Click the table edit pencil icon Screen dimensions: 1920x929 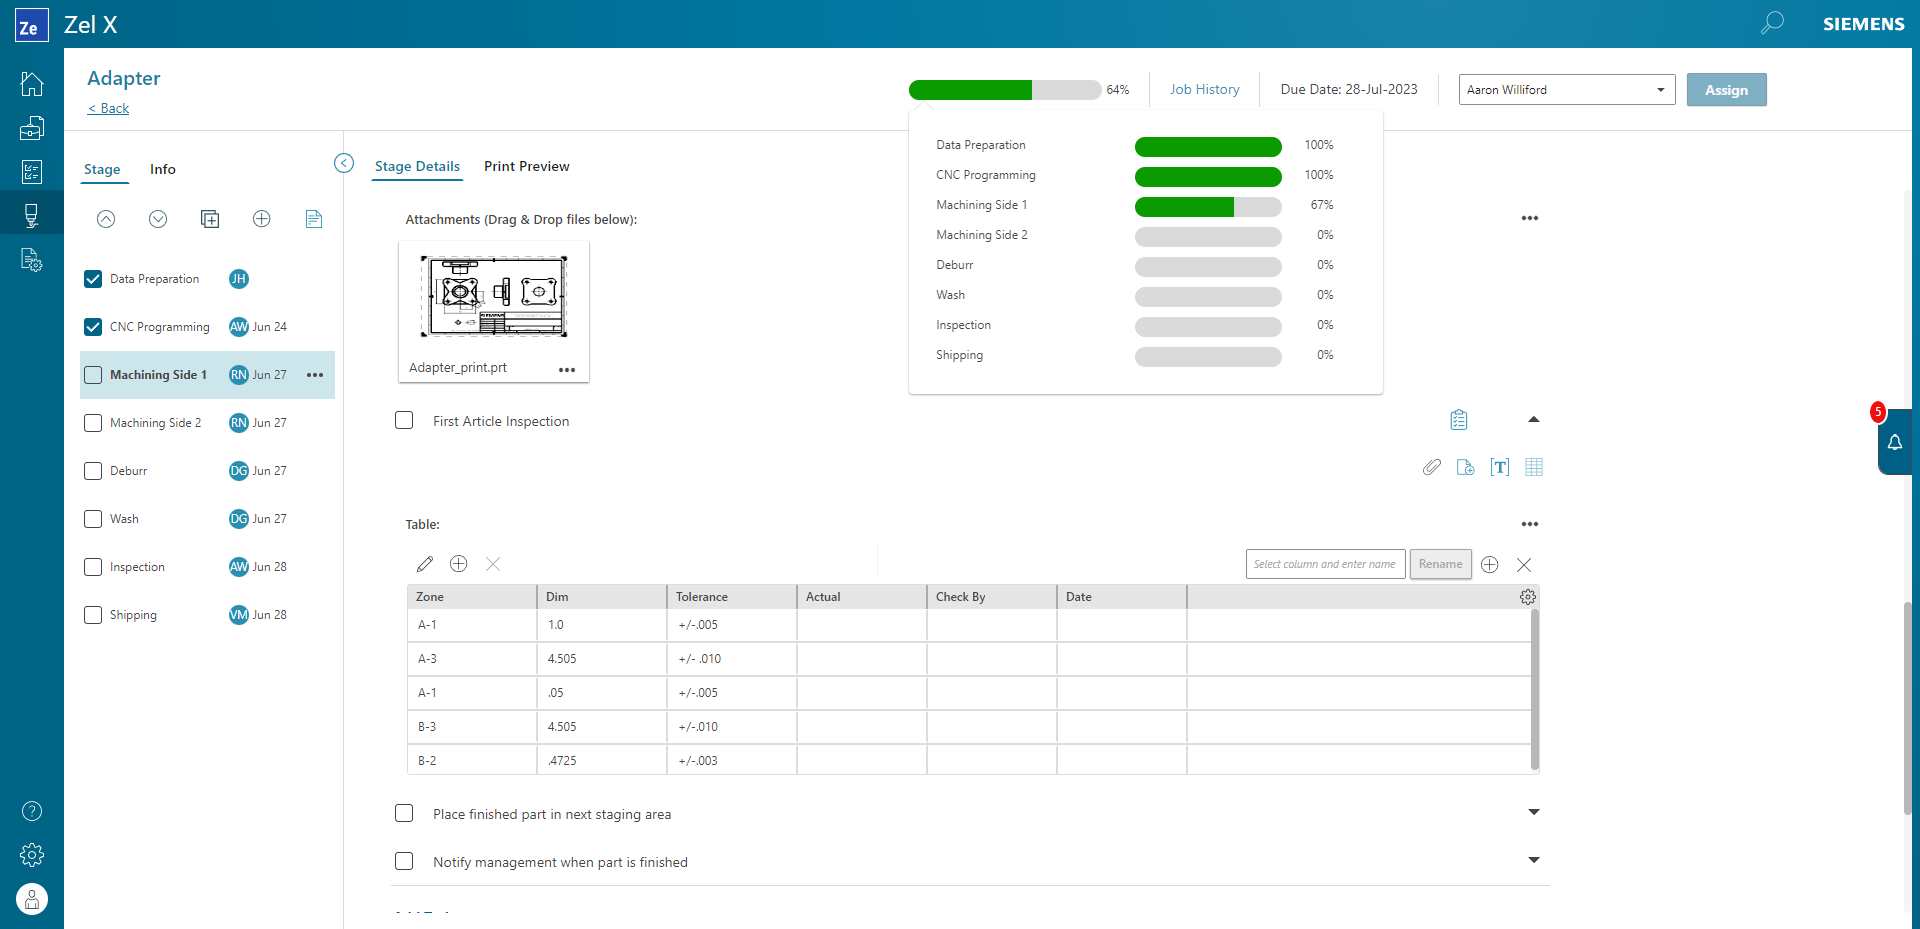coord(425,564)
